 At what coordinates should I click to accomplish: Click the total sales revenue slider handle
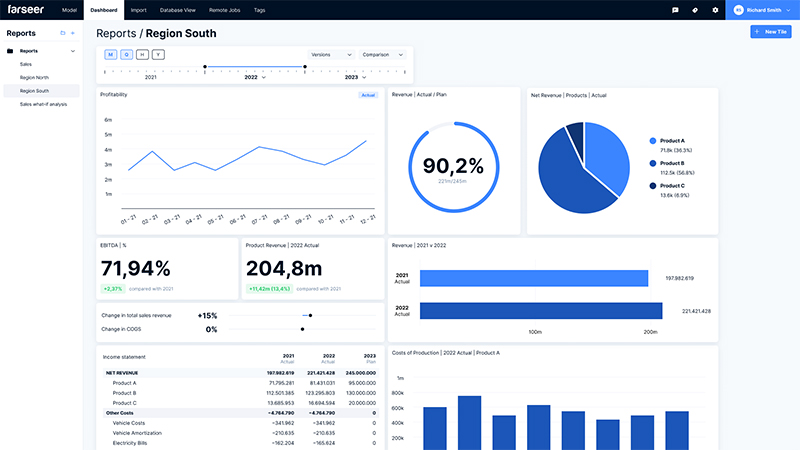tap(311, 315)
